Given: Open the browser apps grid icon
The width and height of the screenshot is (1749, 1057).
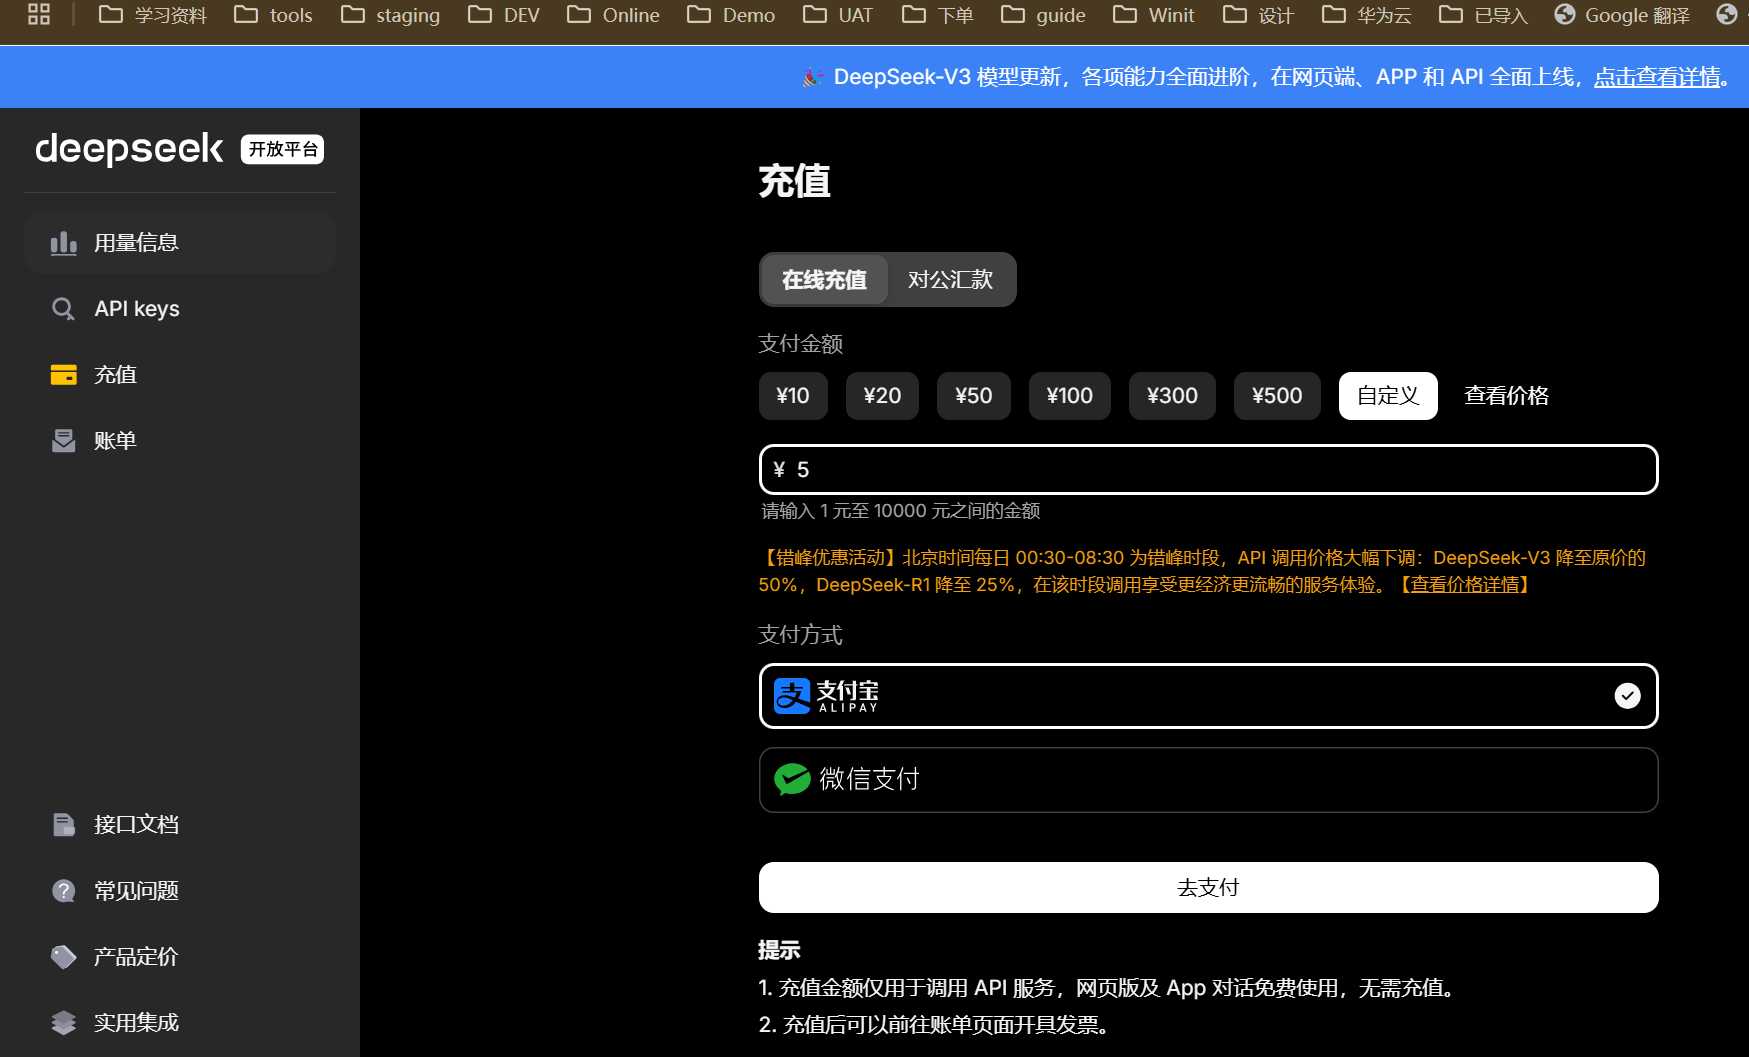Looking at the screenshot, I should click(39, 14).
